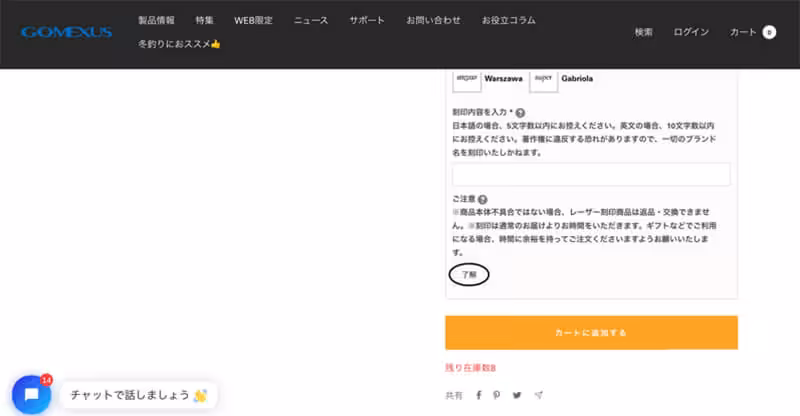The height and width of the screenshot is (416, 800).
Task: Open the WEB限定 menu item
Action: [x=253, y=20]
